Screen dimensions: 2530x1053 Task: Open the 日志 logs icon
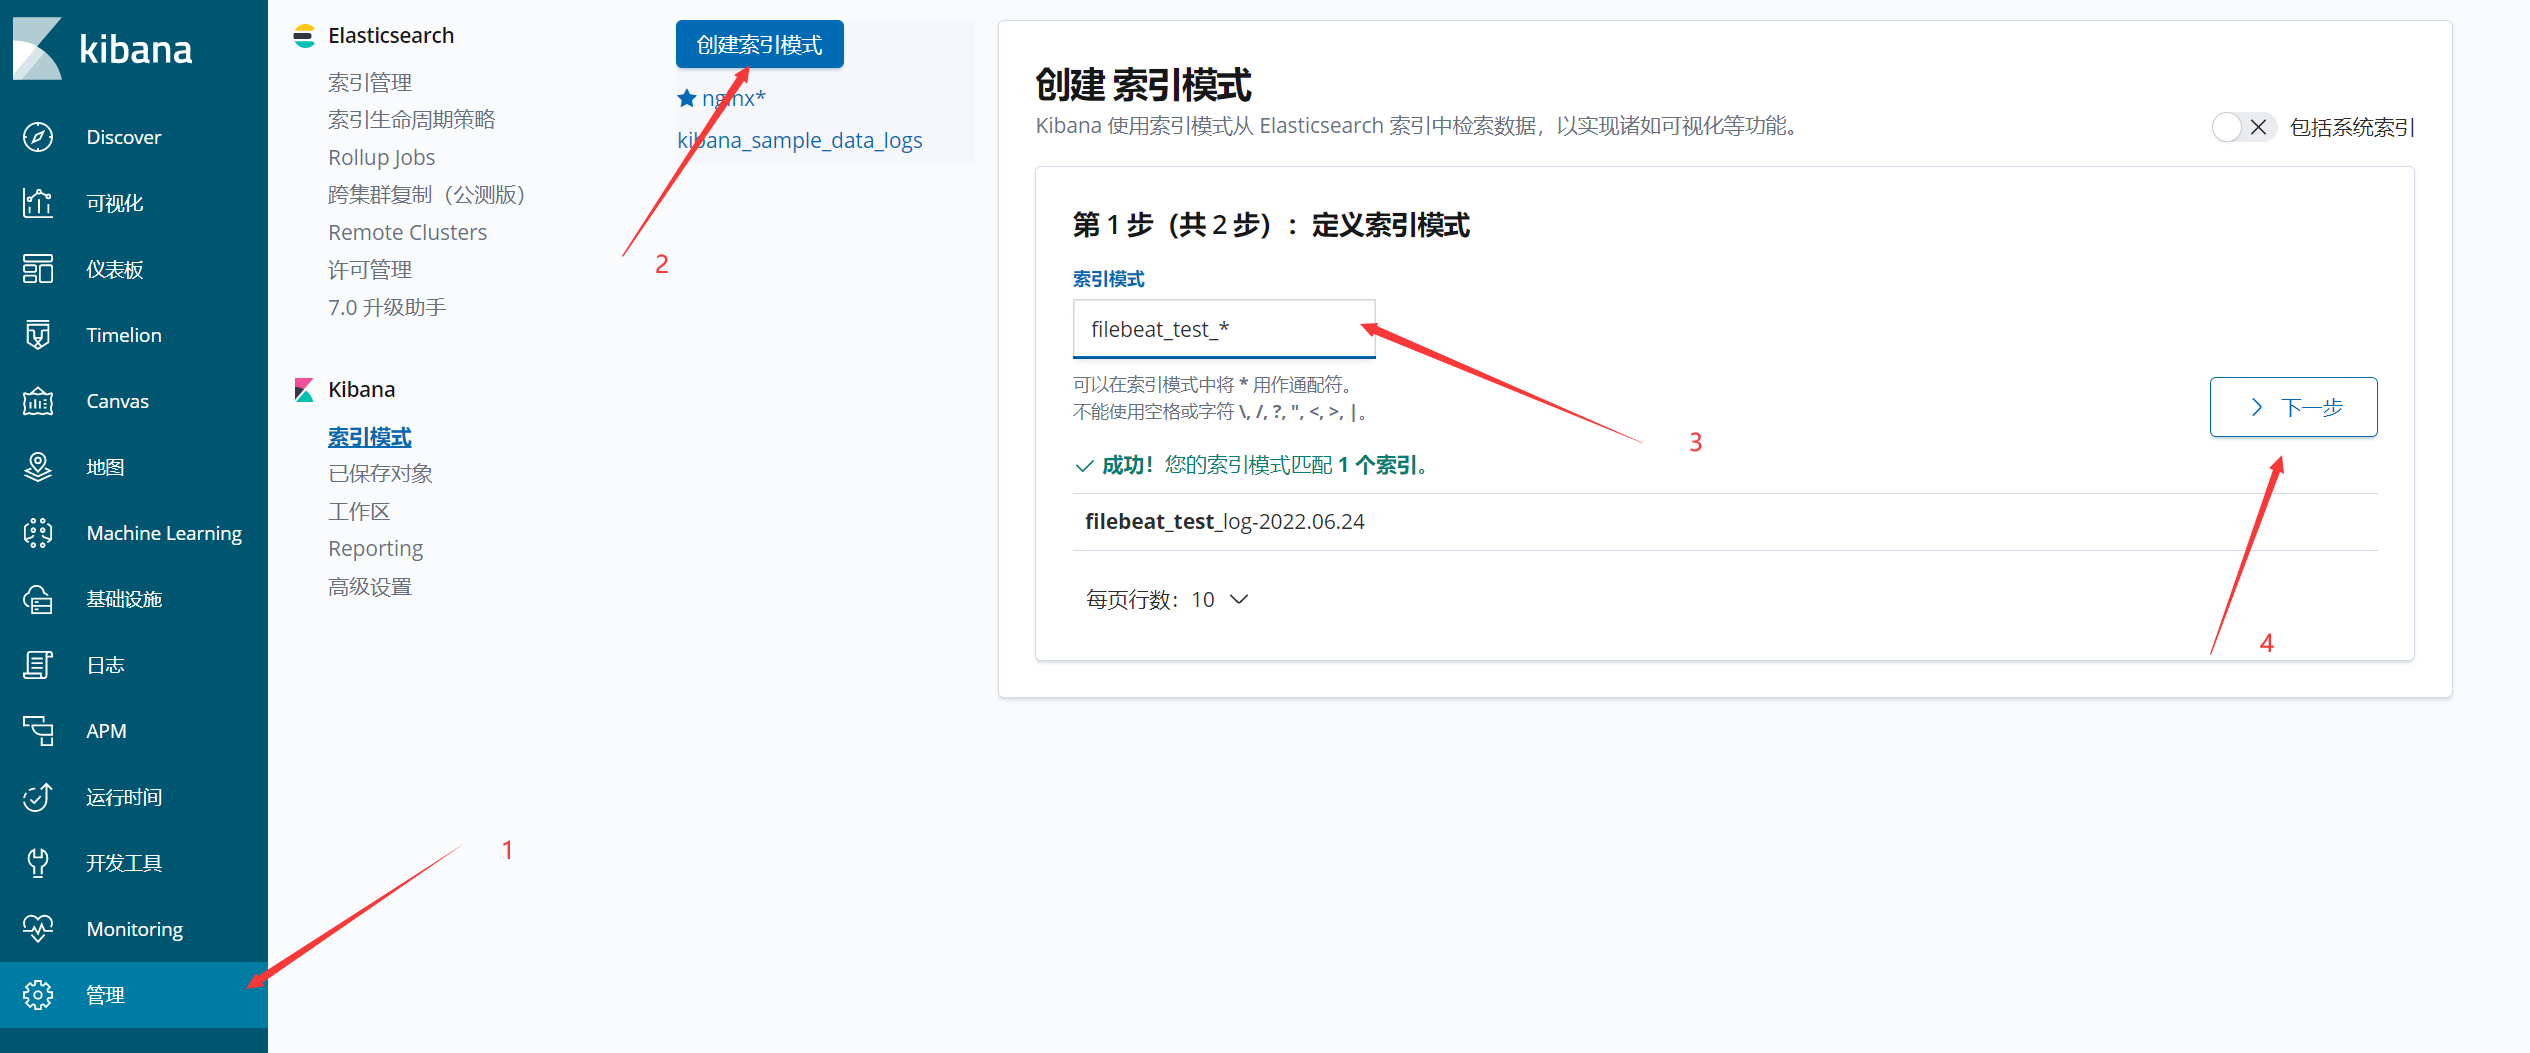(38, 665)
